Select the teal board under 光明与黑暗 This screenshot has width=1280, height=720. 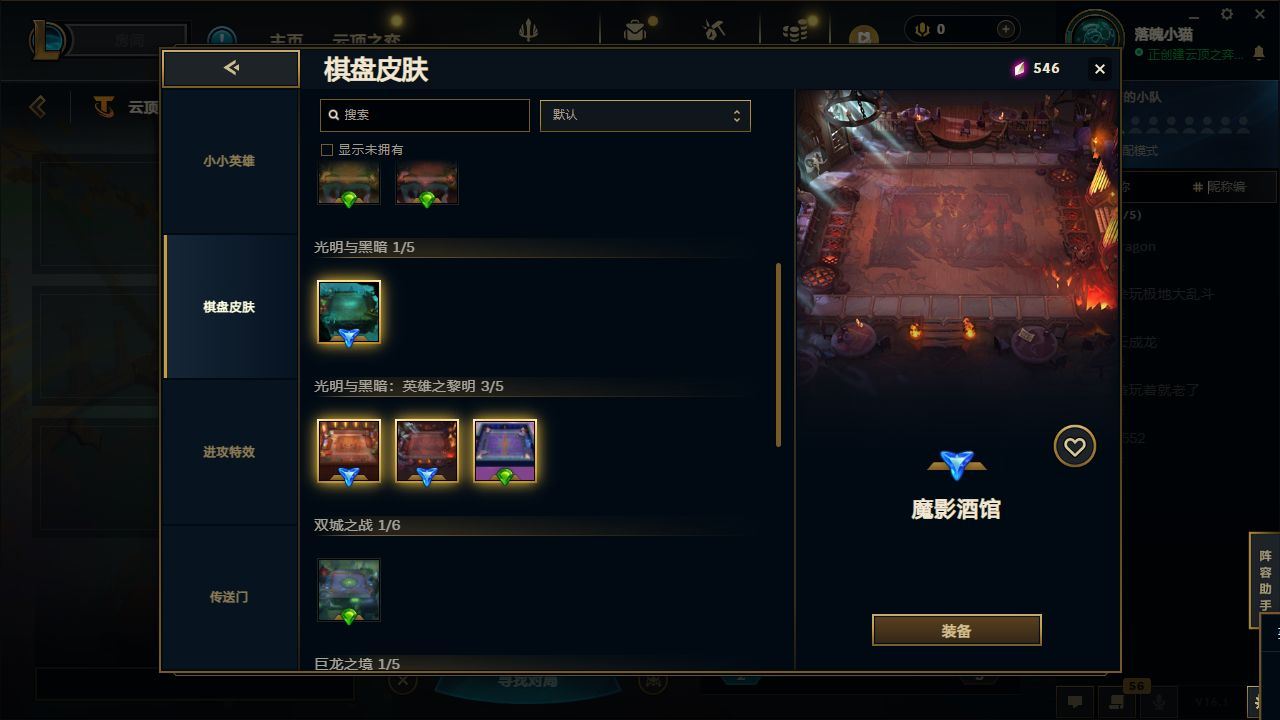[x=349, y=312]
